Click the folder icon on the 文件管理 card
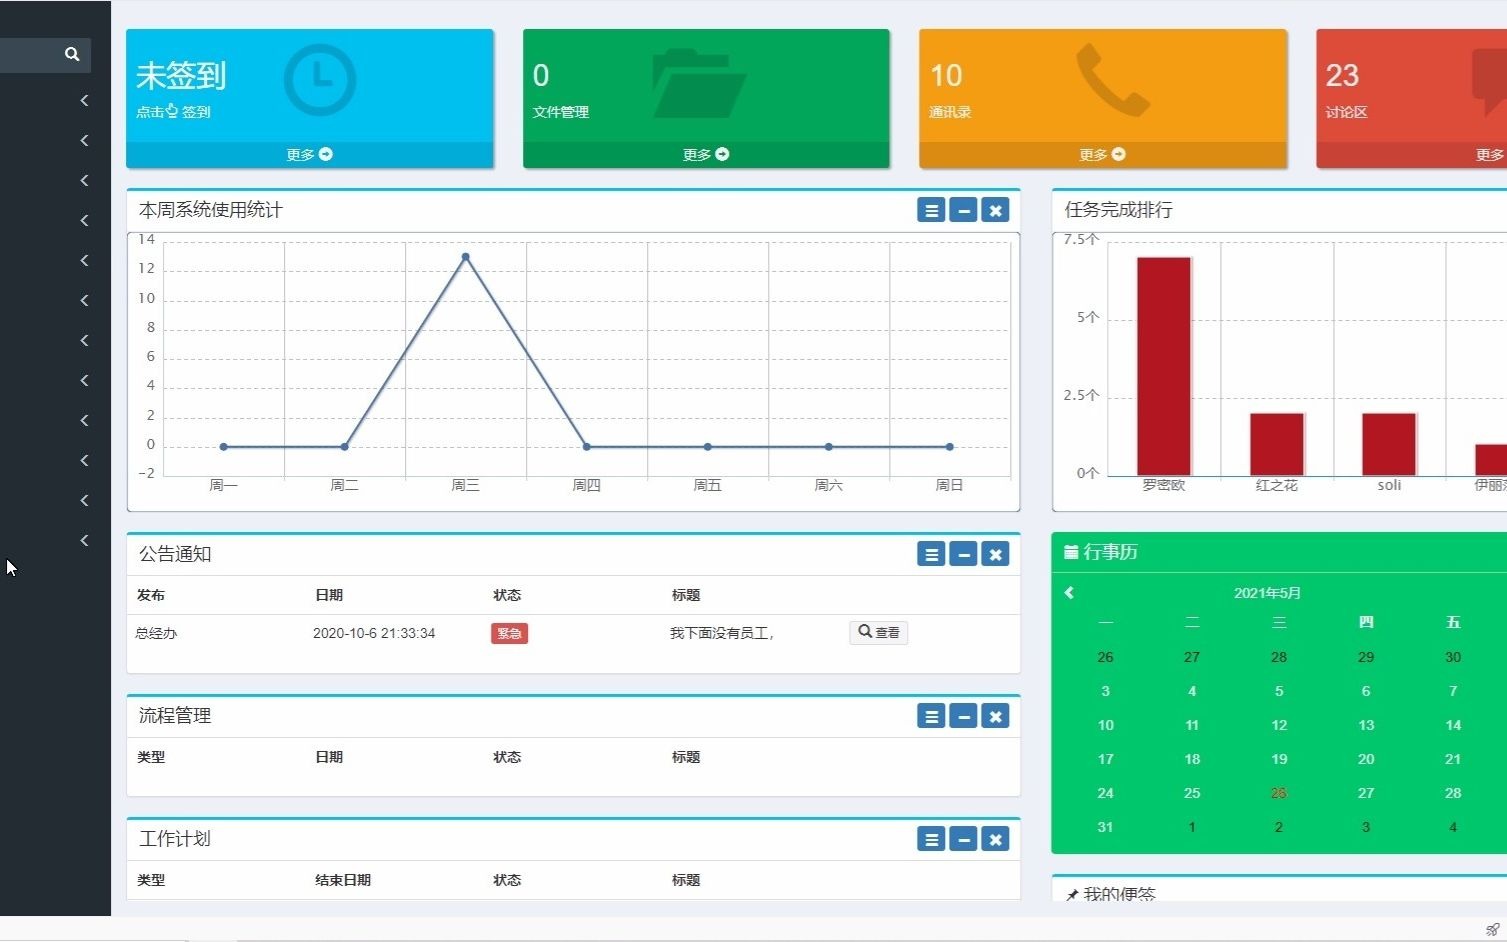Image resolution: width=1507 pixels, height=942 pixels. coord(698,83)
